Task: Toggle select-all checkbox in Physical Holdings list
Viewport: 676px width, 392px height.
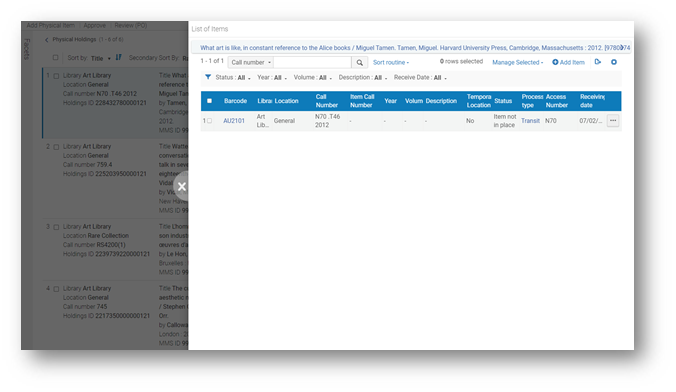Action: coord(55,57)
